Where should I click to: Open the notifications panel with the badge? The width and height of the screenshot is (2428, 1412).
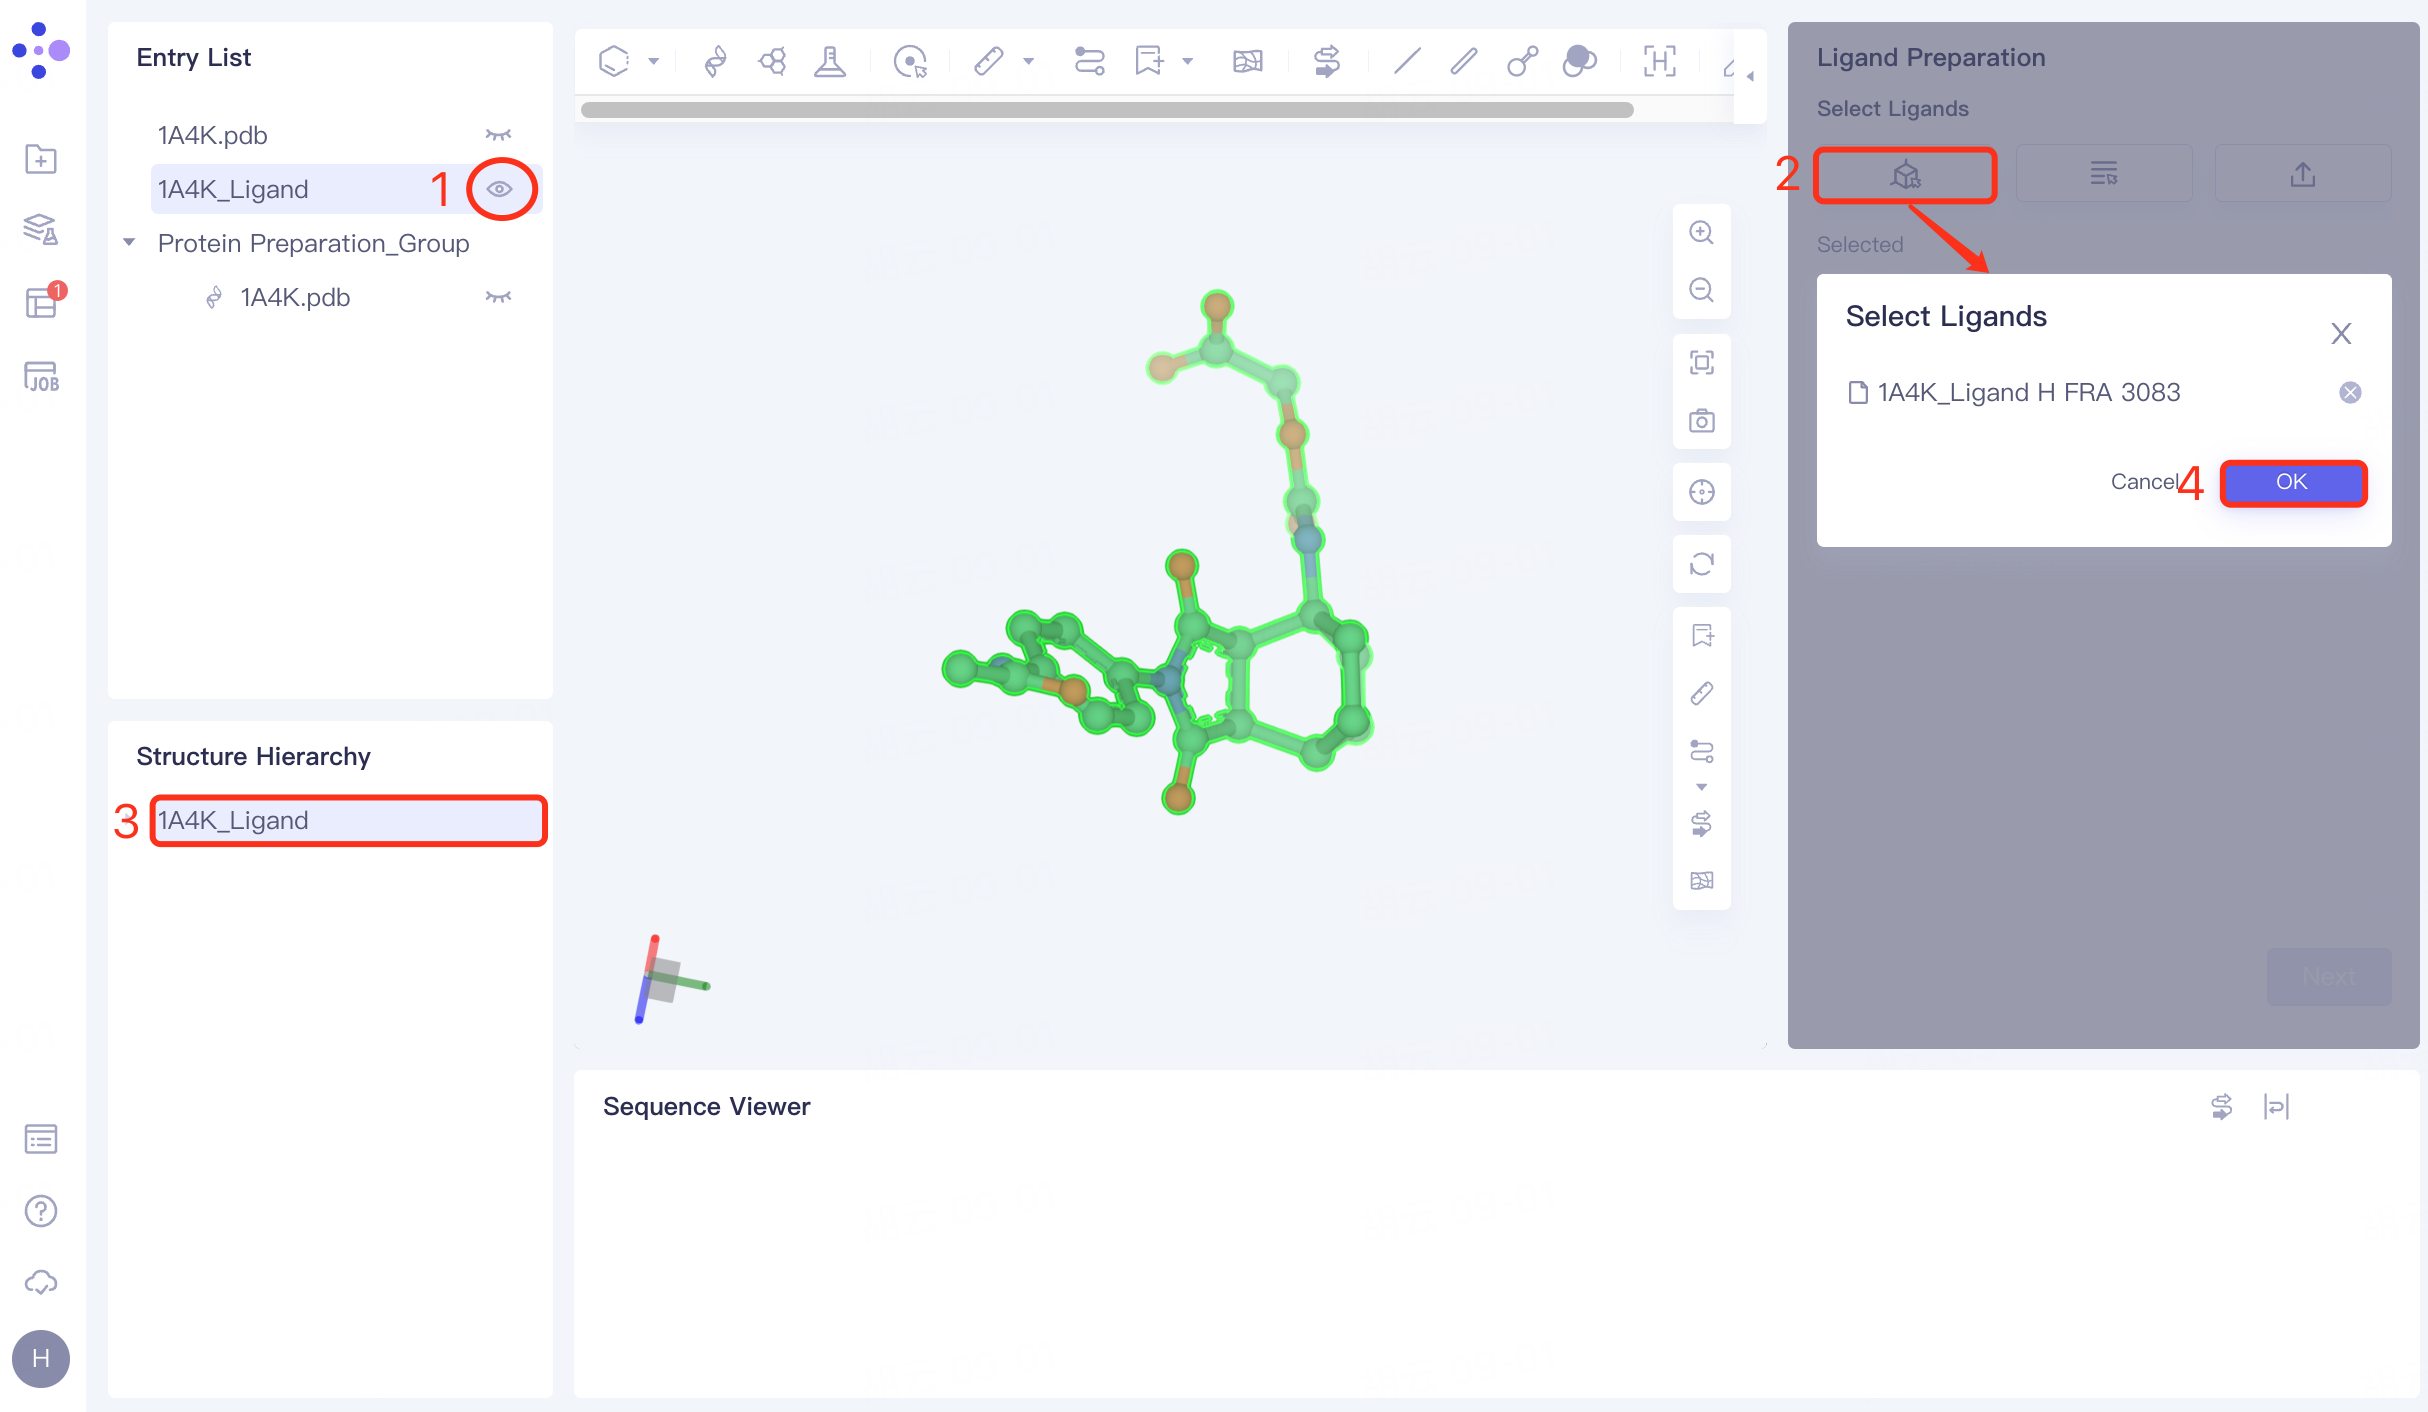(40, 302)
